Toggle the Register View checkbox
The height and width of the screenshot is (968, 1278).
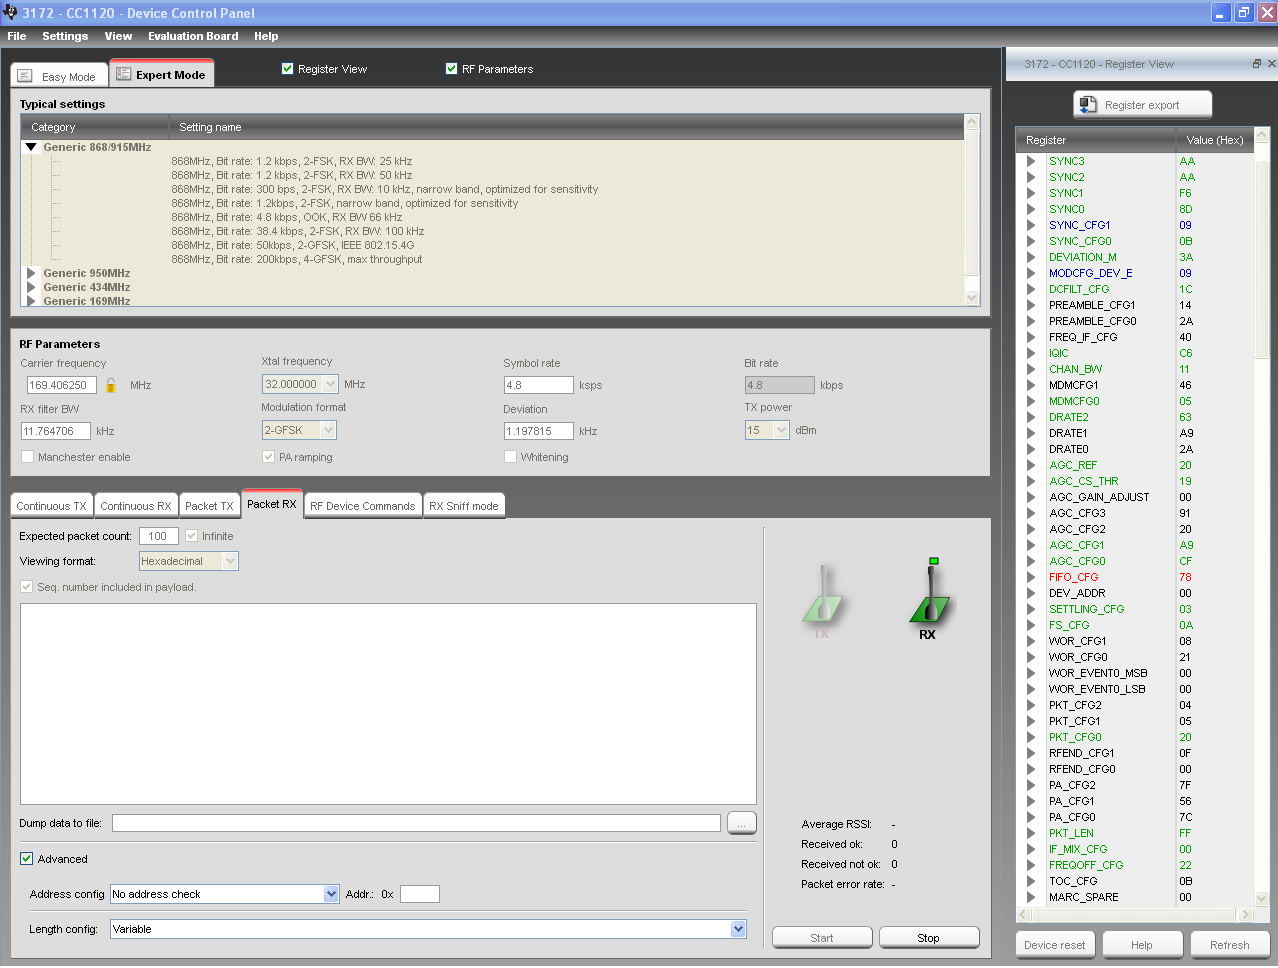click(x=287, y=69)
